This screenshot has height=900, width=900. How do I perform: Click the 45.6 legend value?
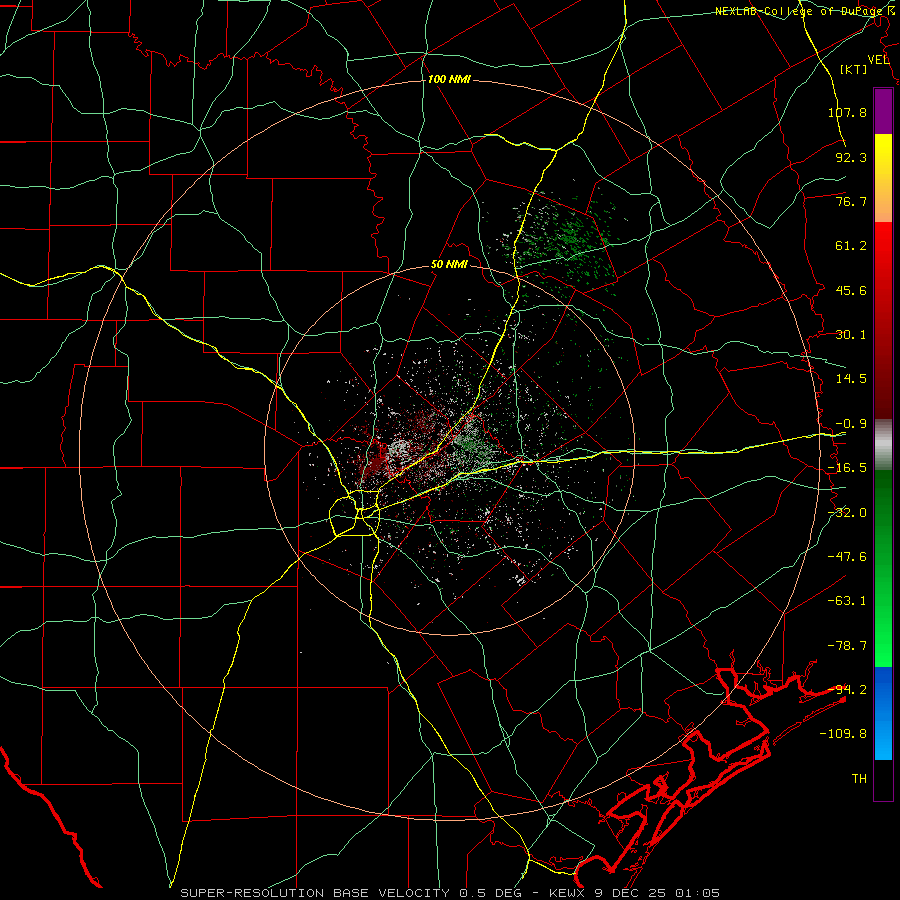coord(851,290)
